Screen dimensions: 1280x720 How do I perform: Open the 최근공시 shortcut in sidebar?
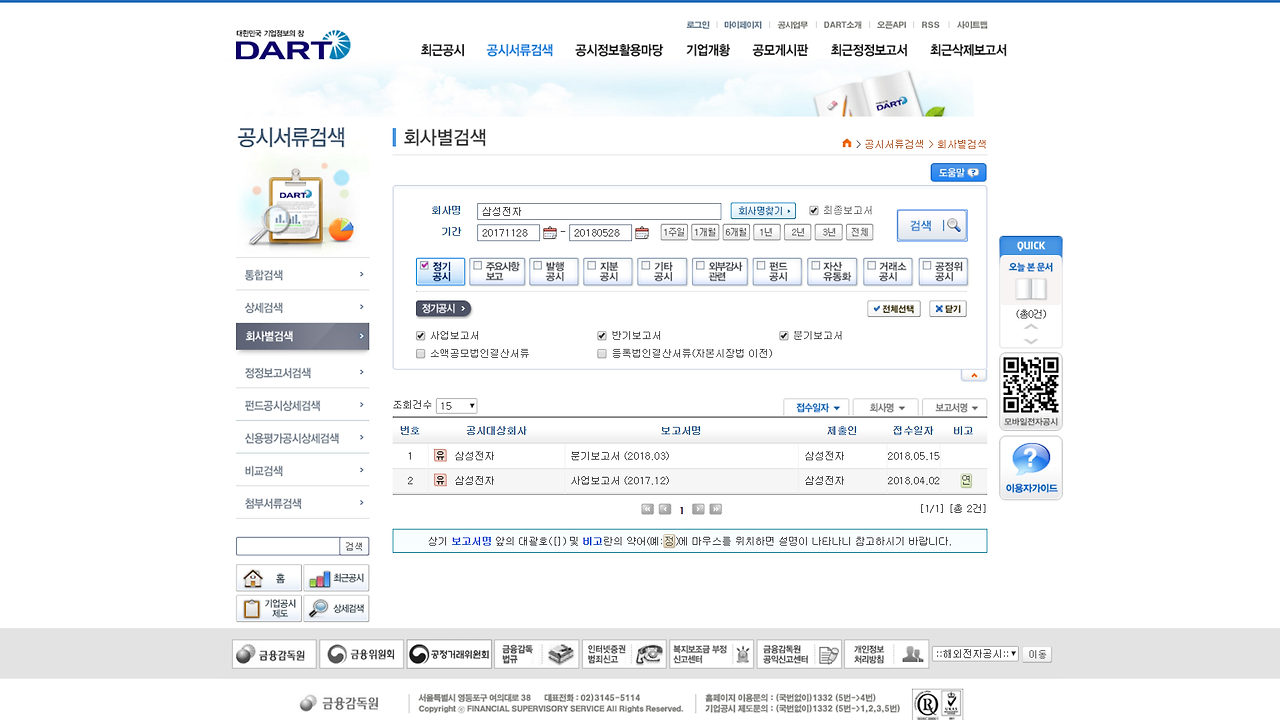pyautogui.click(x=336, y=578)
